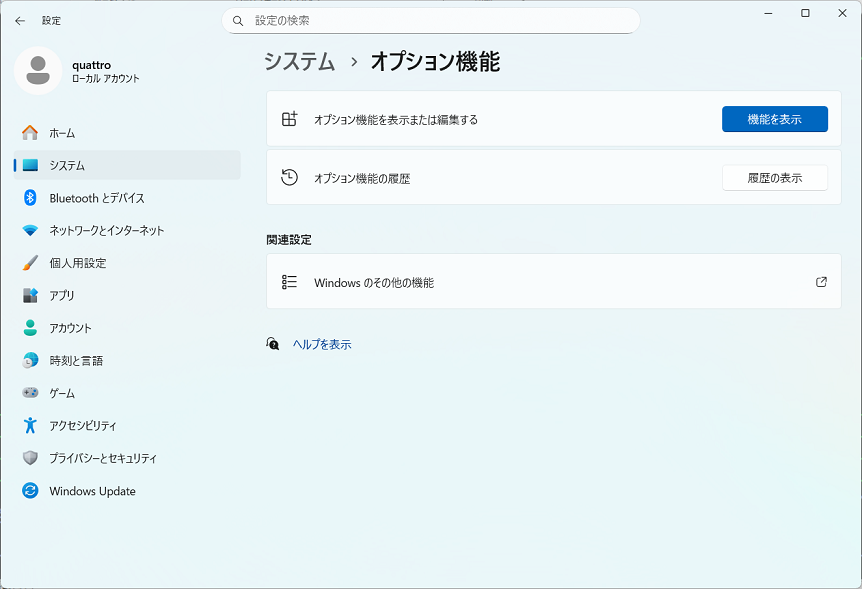
Task: Navigate to システム in the breadcrumb
Action: click(299, 61)
